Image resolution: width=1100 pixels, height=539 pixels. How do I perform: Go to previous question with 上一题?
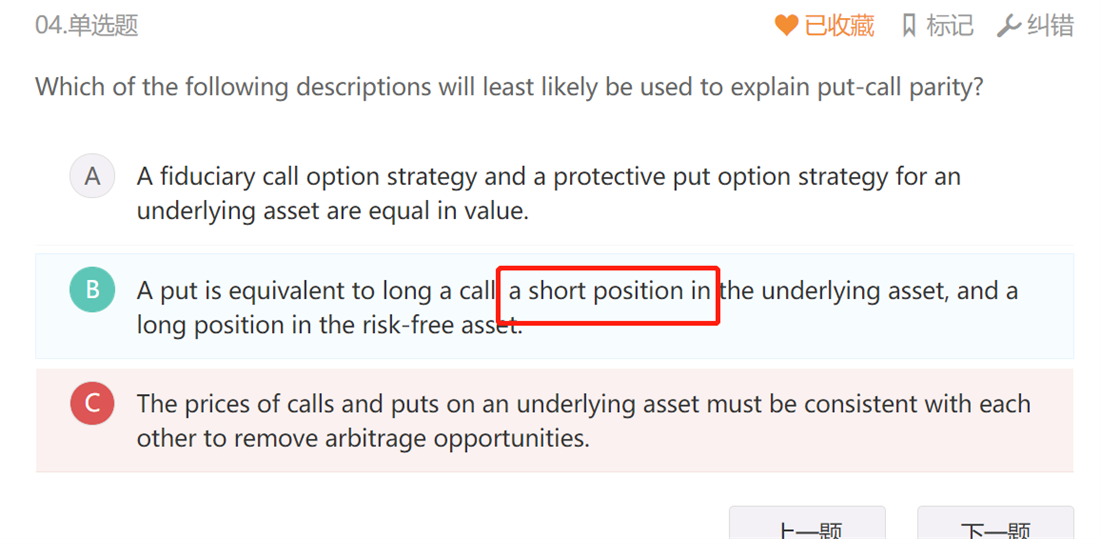point(807,527)
